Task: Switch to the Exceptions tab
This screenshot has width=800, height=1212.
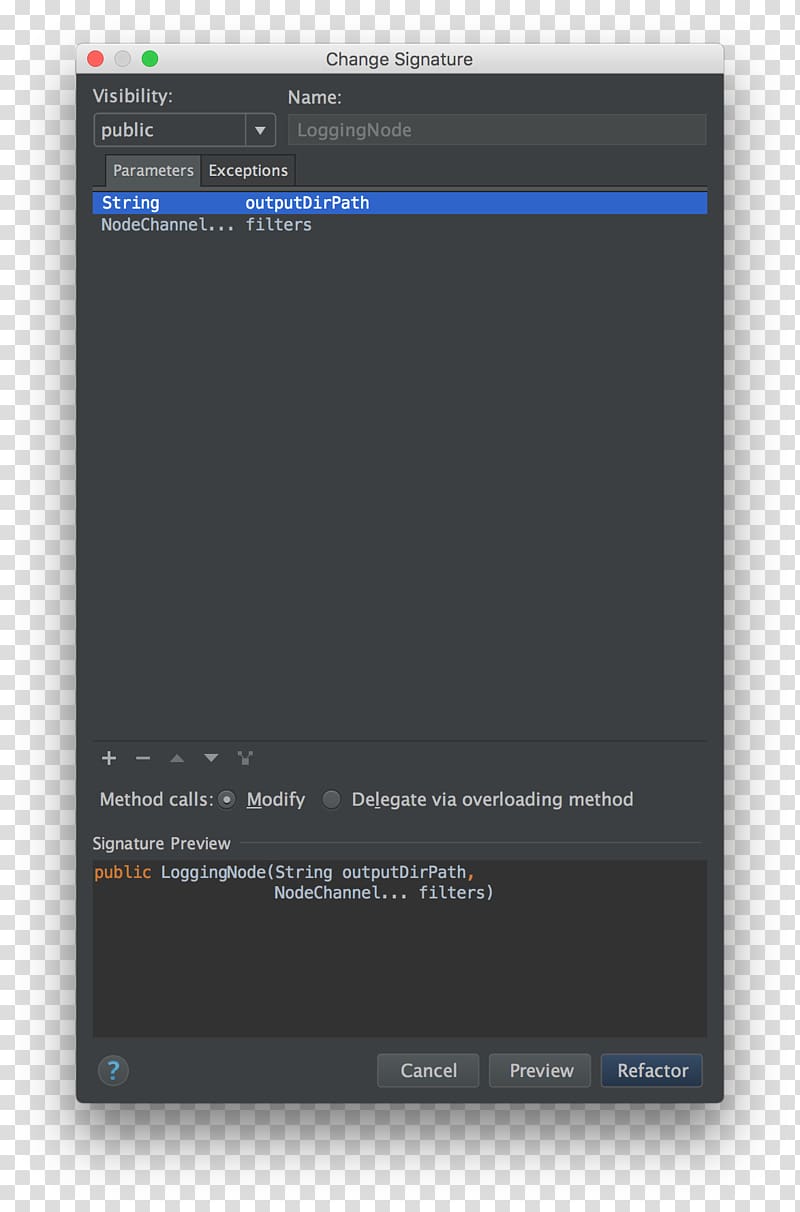Action: (248, 170)
